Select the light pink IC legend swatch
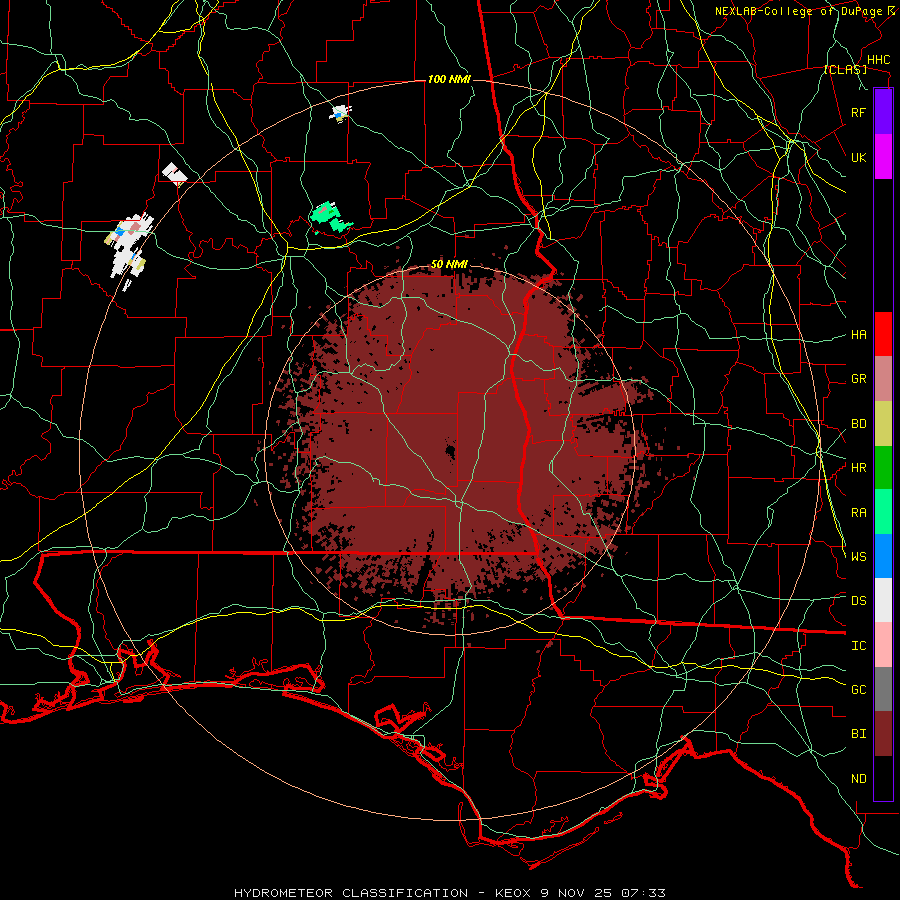The image size is (900, 900). (x=883, y=645)
